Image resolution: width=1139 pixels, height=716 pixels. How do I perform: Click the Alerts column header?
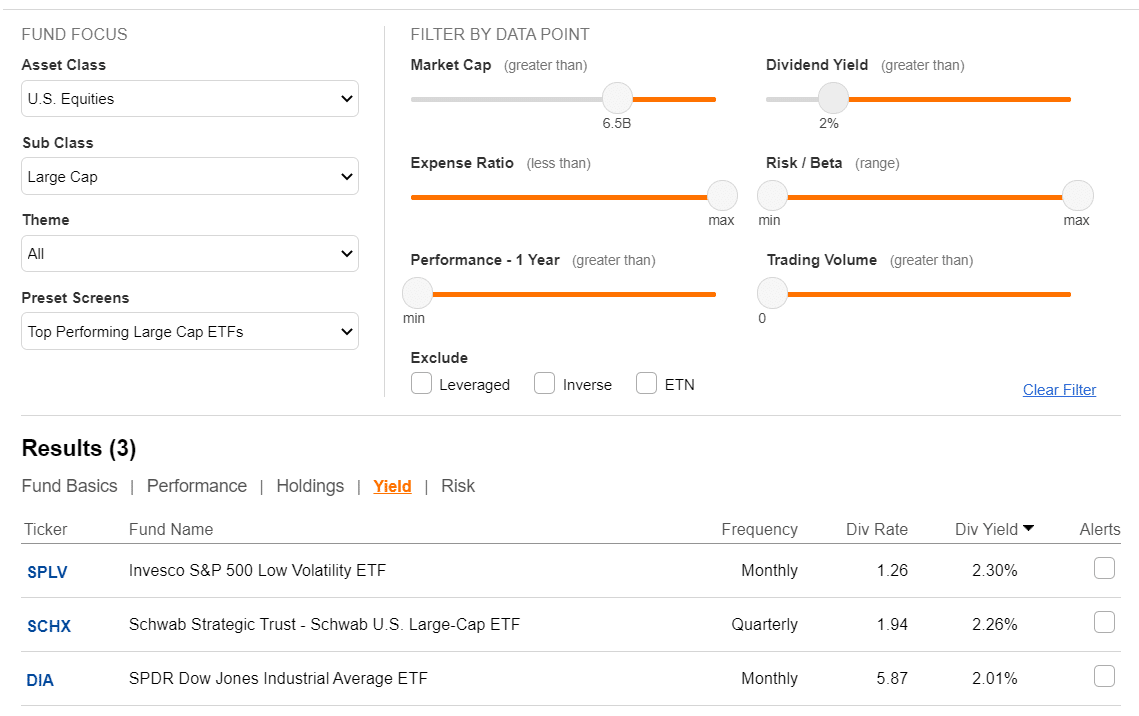pyautogui.click(x=1100, y=529)
